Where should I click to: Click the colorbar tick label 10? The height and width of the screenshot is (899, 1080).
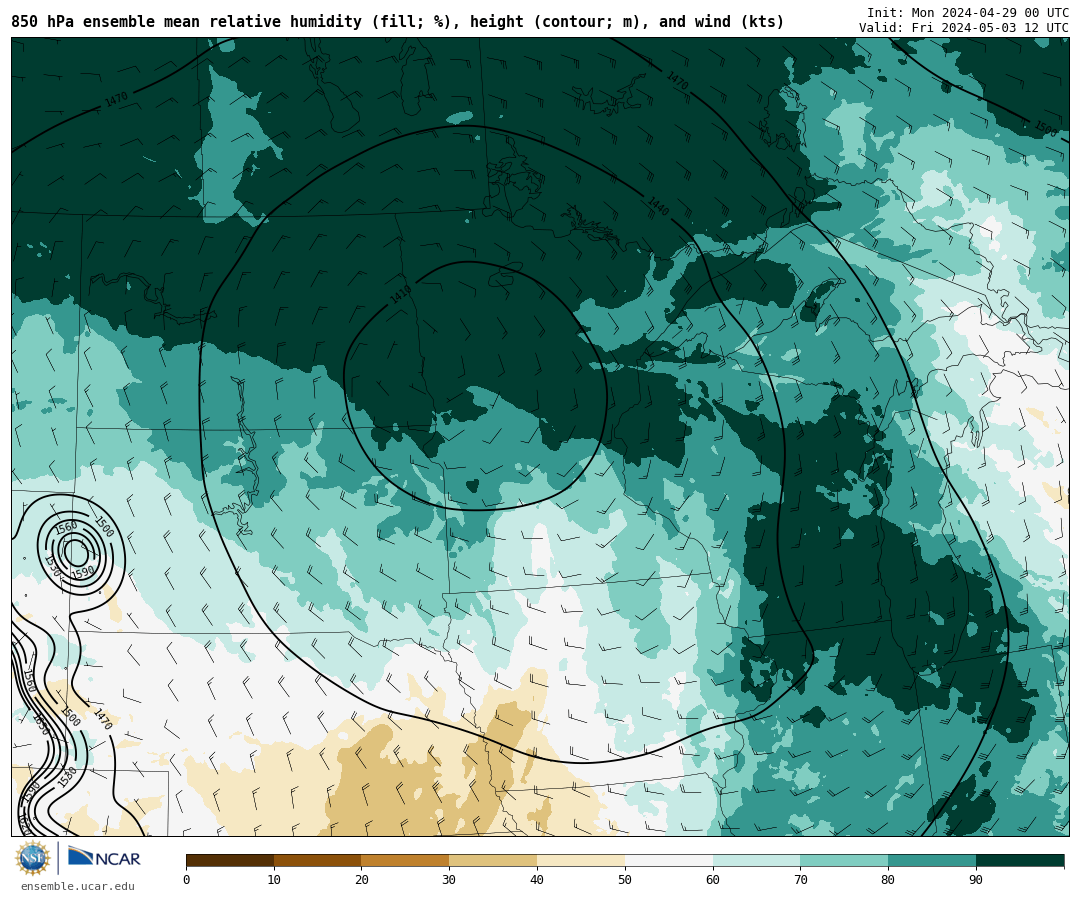274,880
